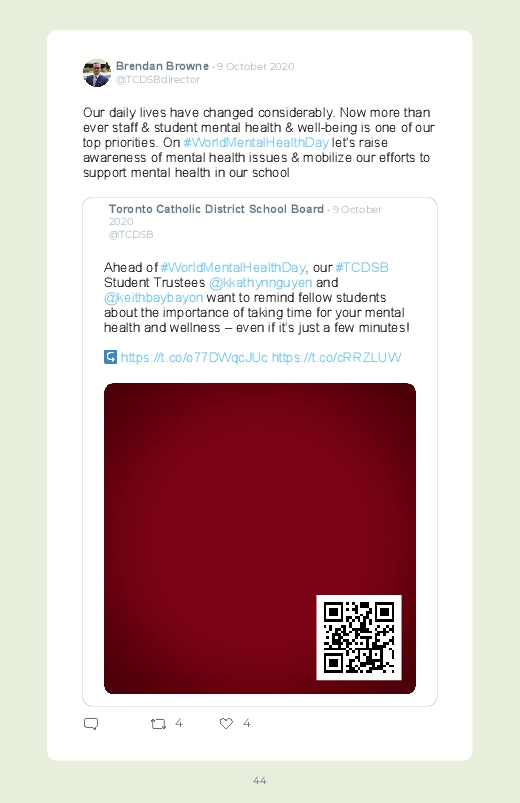Click the blue arrow icon before links
The image size is (520, 803).
[110, 357]
